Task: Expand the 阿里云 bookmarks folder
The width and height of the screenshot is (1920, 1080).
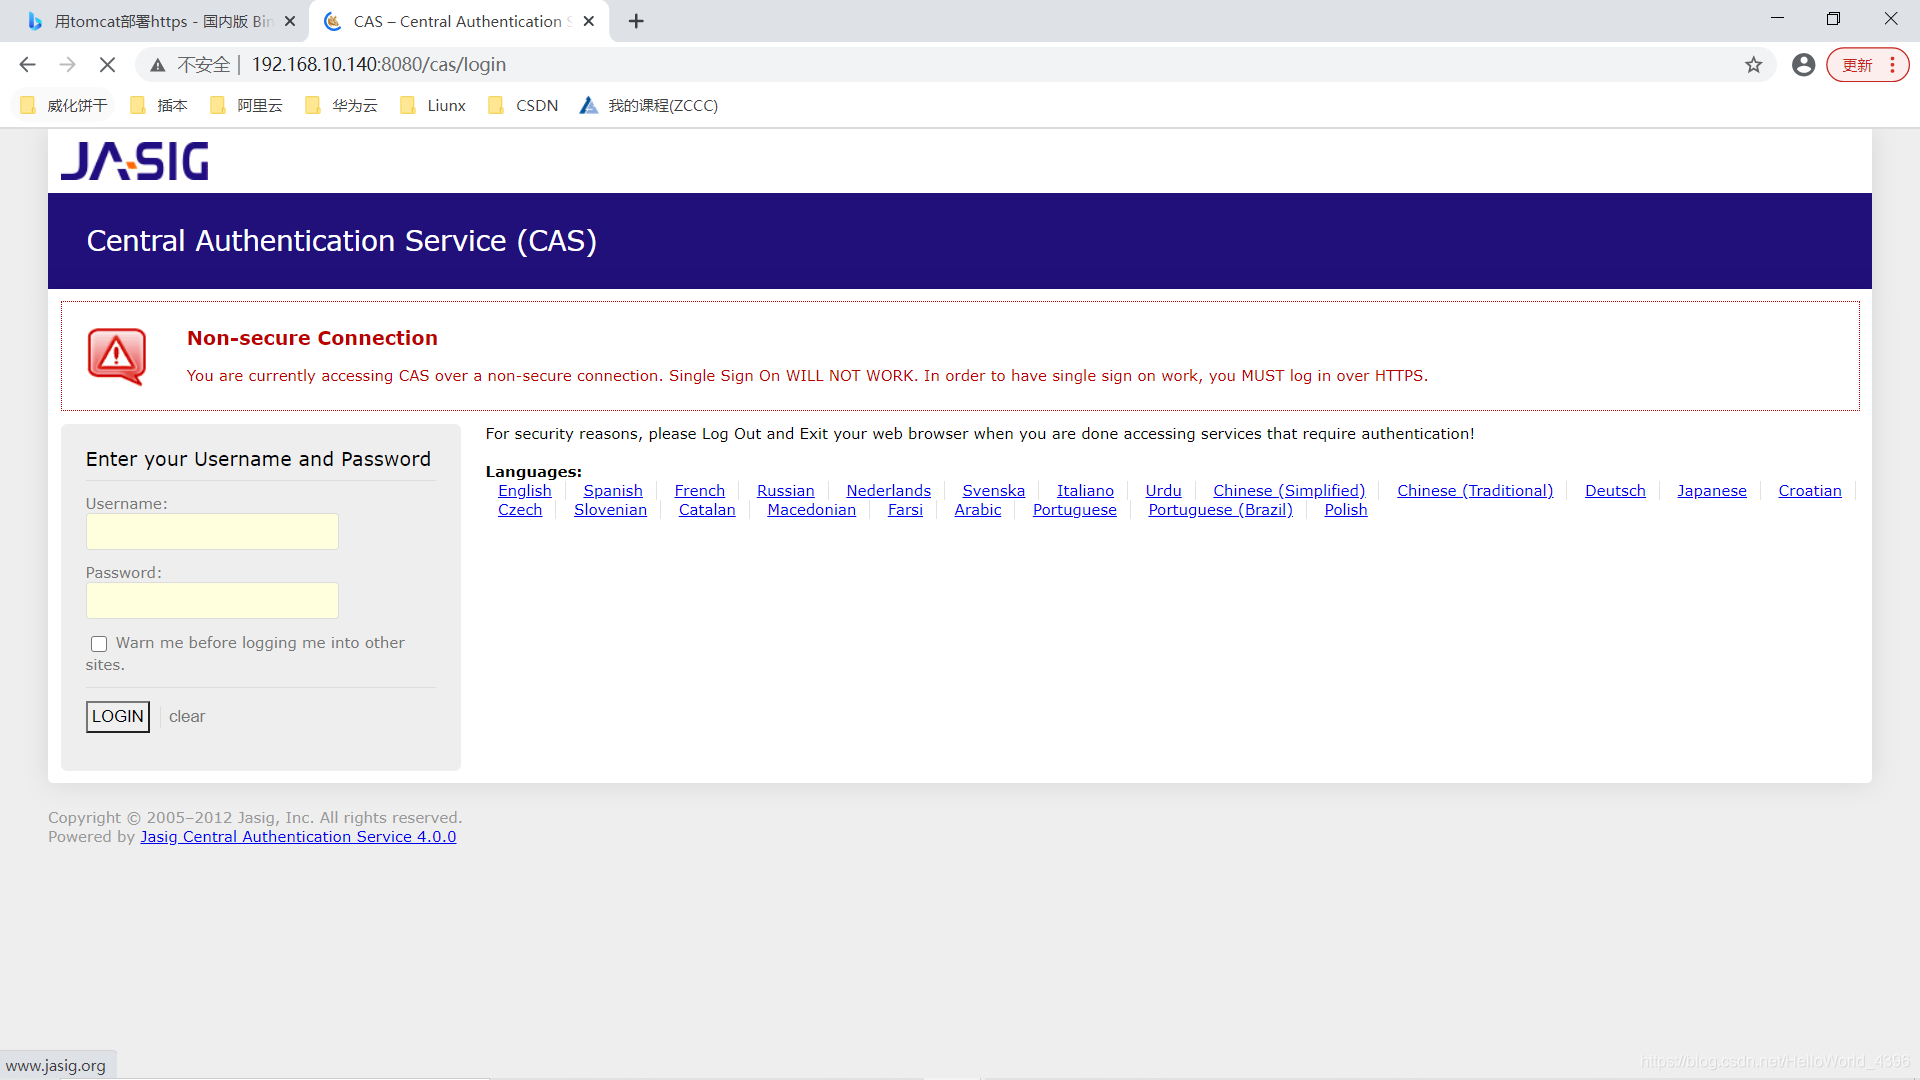Action: tap(246, 106)
